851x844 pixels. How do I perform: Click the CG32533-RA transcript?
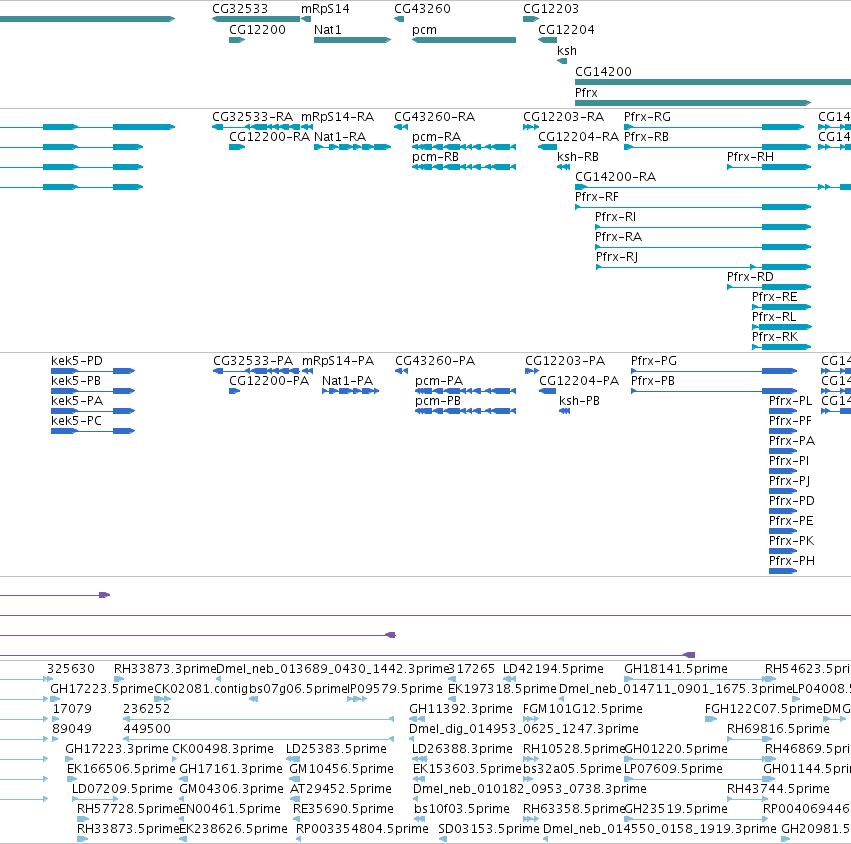(256, 127)
